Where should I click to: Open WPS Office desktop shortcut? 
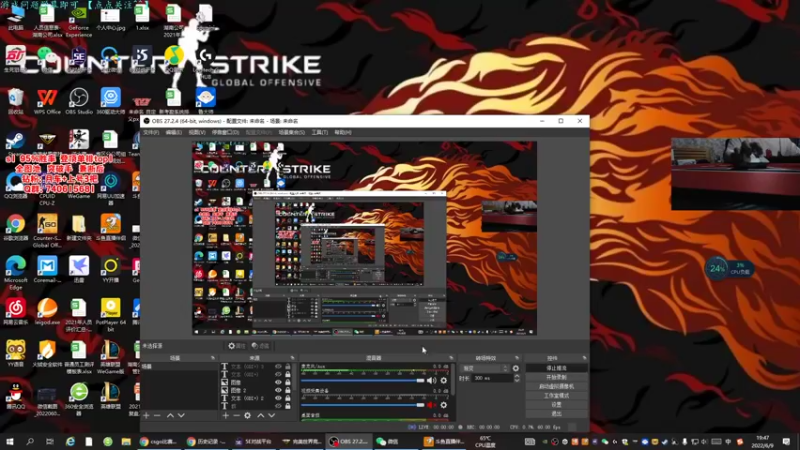[x=47, y=101]
